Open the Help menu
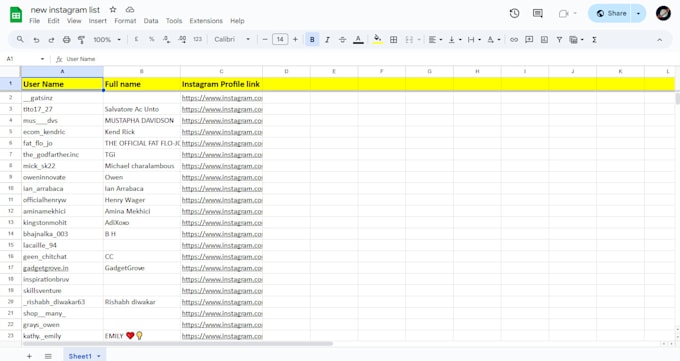 point(237,21)
